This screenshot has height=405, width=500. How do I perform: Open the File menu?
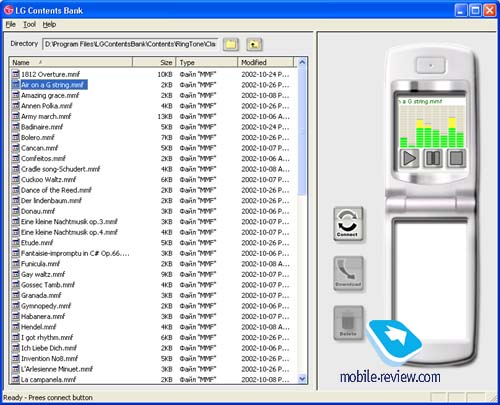point(10,24)
